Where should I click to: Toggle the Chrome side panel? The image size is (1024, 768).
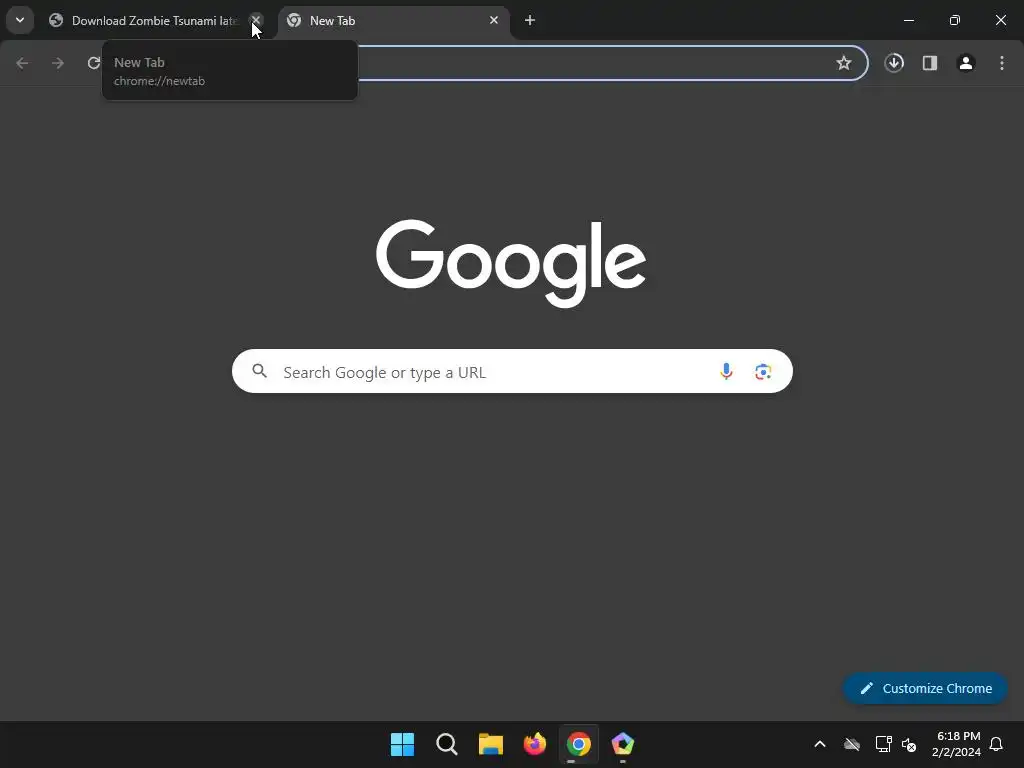pyautogui.click(x=930, y=63)
